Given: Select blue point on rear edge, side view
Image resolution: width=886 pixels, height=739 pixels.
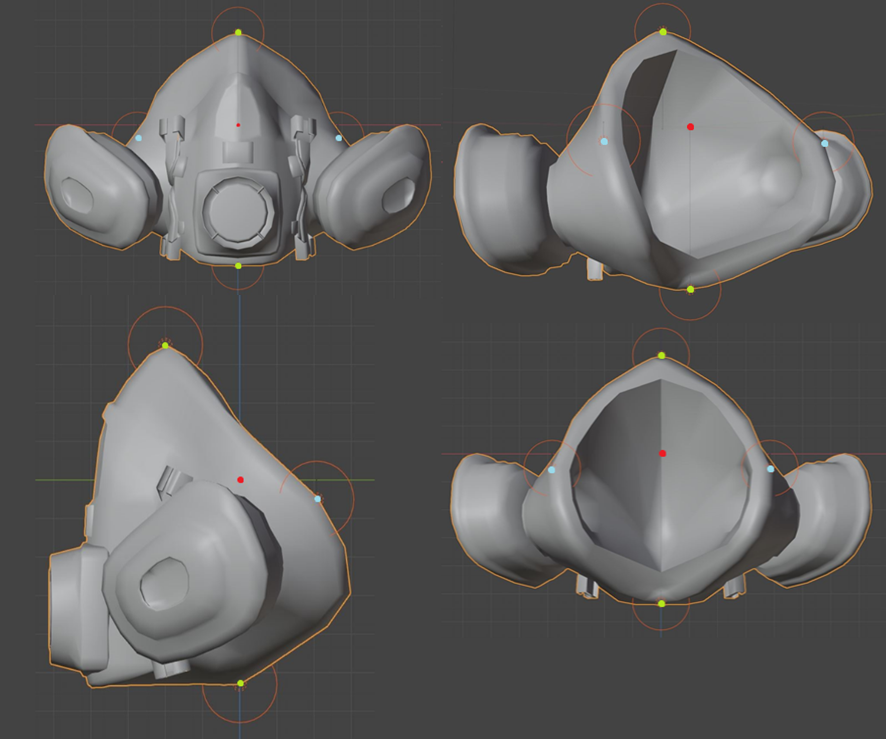Looking at the screenshot, I should [x=318, y=499].
